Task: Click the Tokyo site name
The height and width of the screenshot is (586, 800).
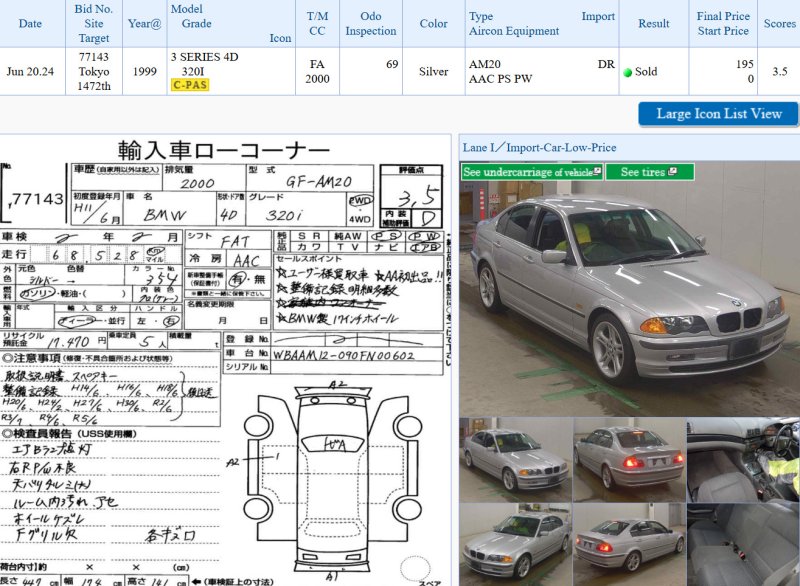Action: click(94, 71)
